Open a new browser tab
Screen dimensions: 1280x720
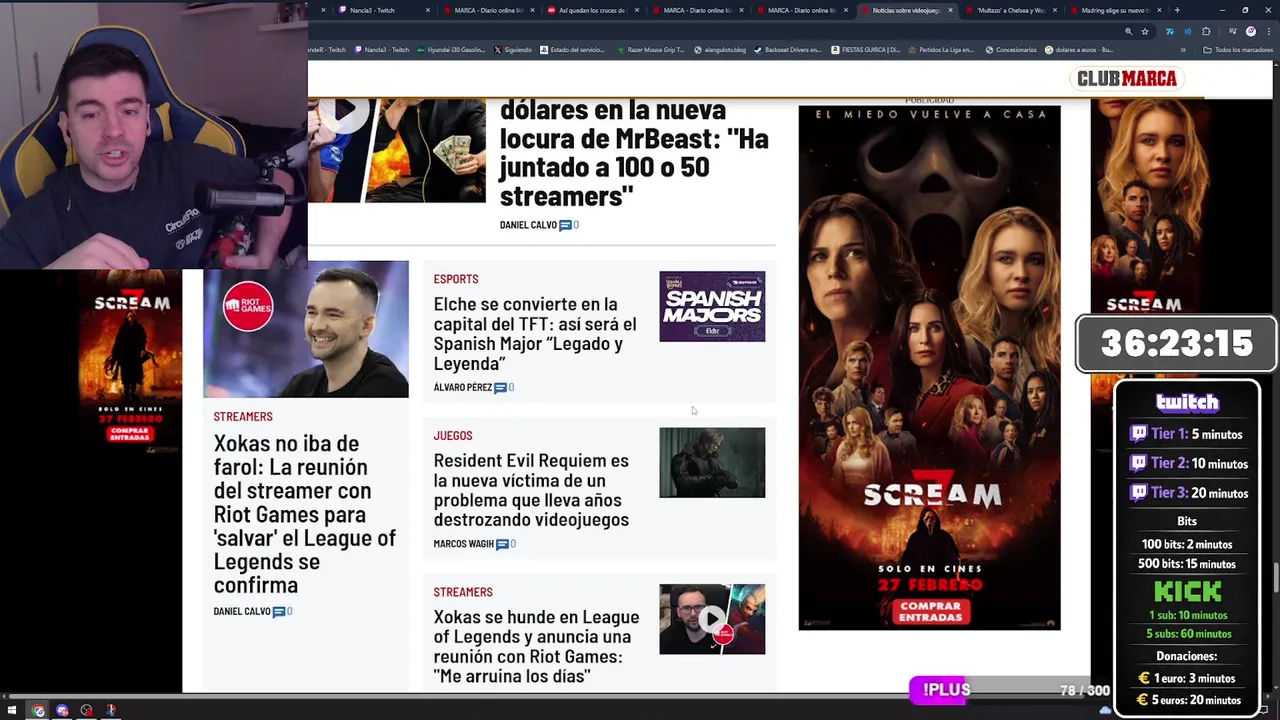1177,10
